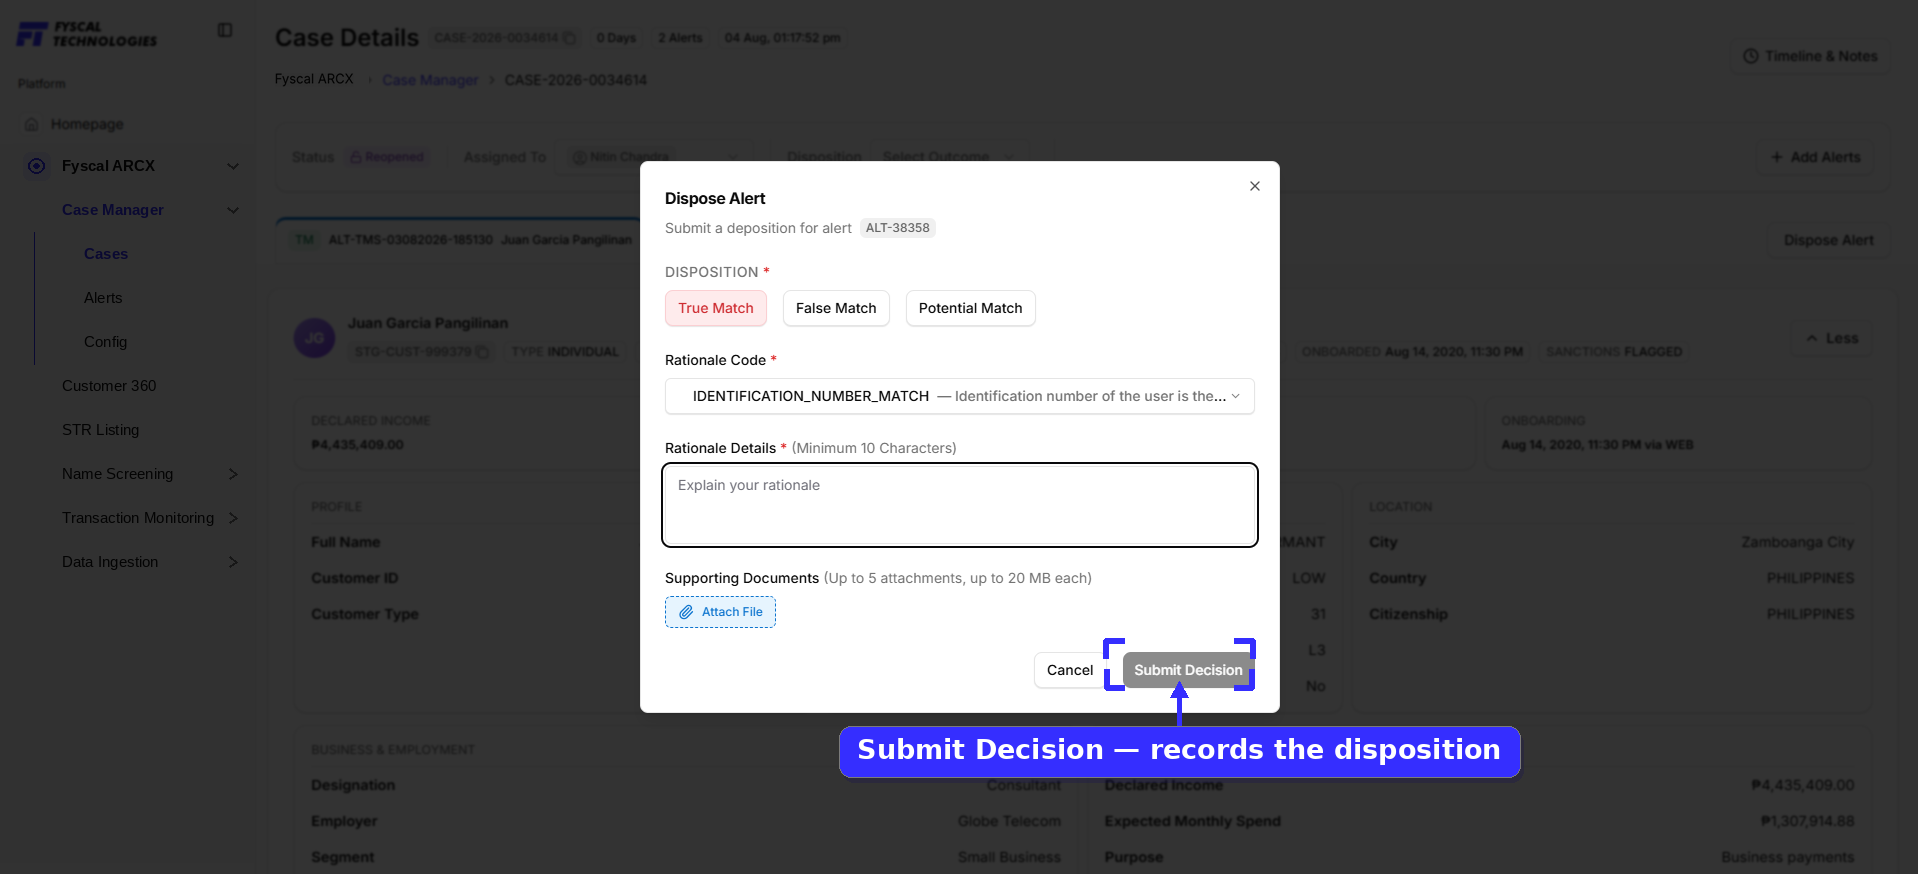
Task: Open the Rationale Code dropdown
Action: click(x=960, y=396)
